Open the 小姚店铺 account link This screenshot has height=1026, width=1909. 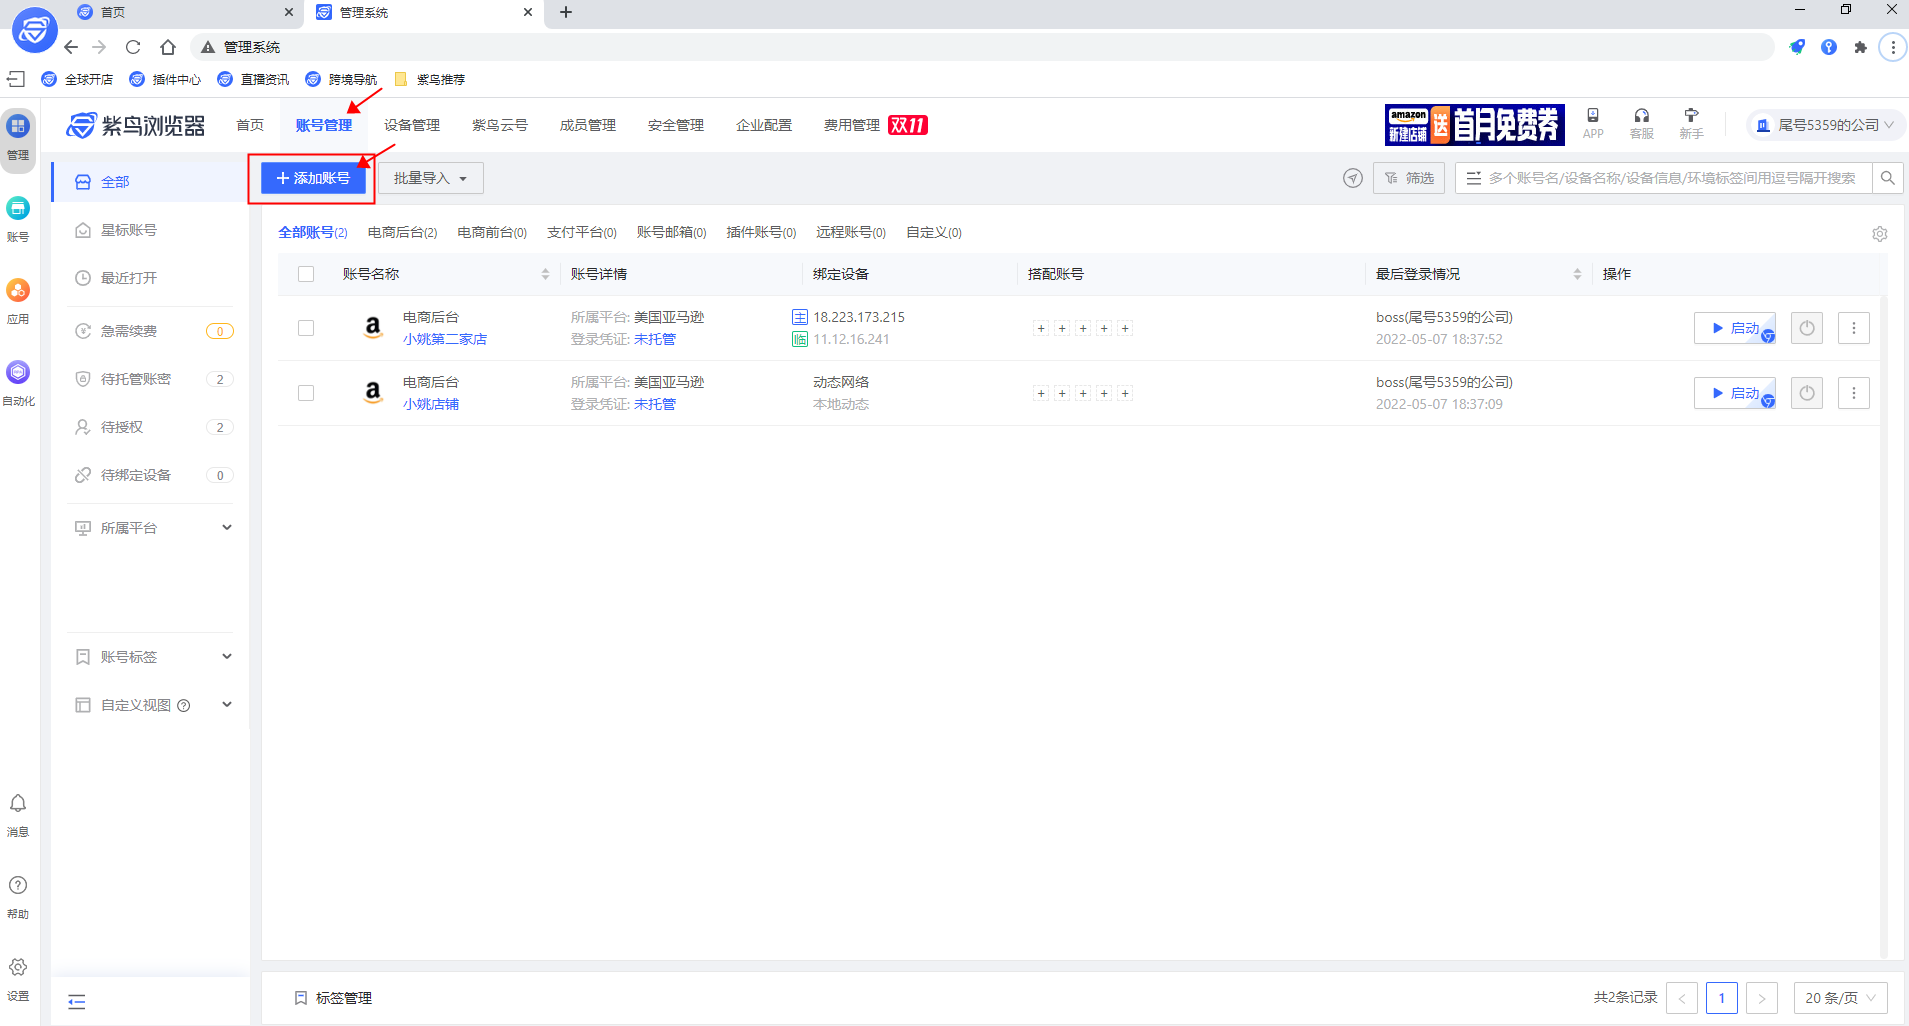pyautogui.click(x=430, y=404)
